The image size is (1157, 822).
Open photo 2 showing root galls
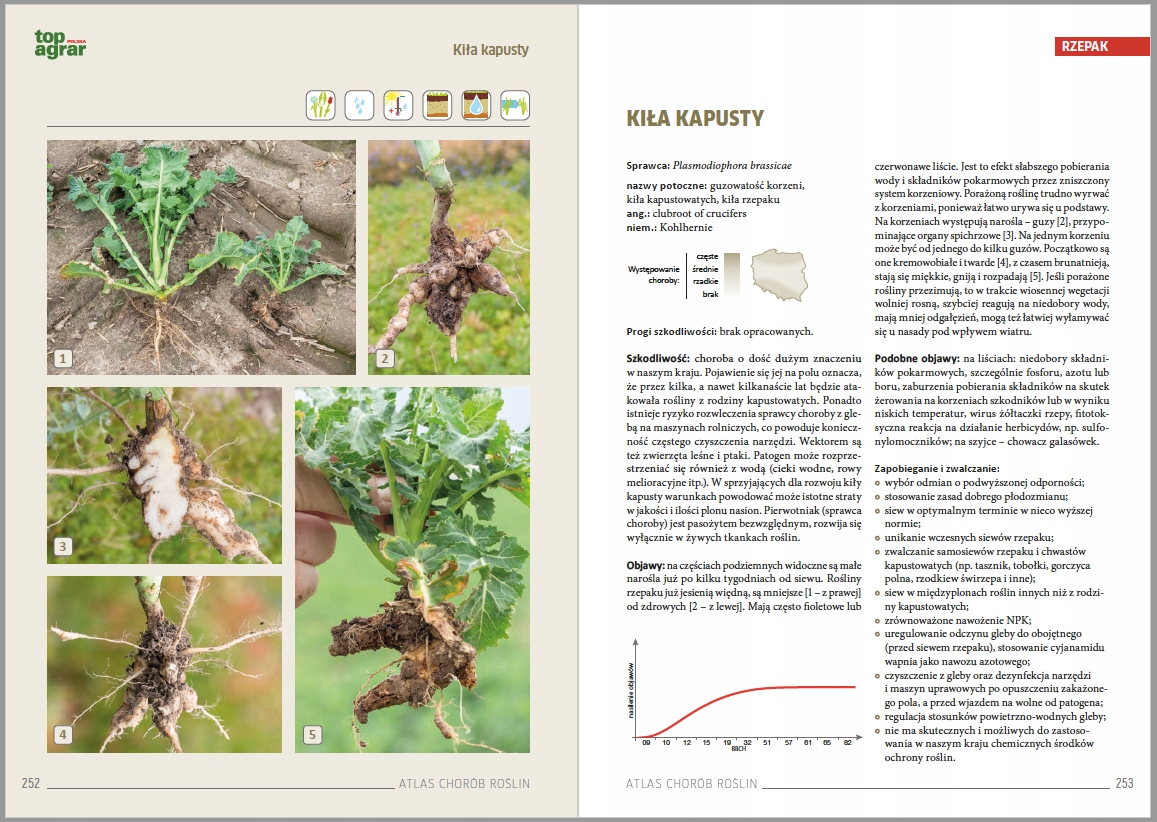[449, 258]
